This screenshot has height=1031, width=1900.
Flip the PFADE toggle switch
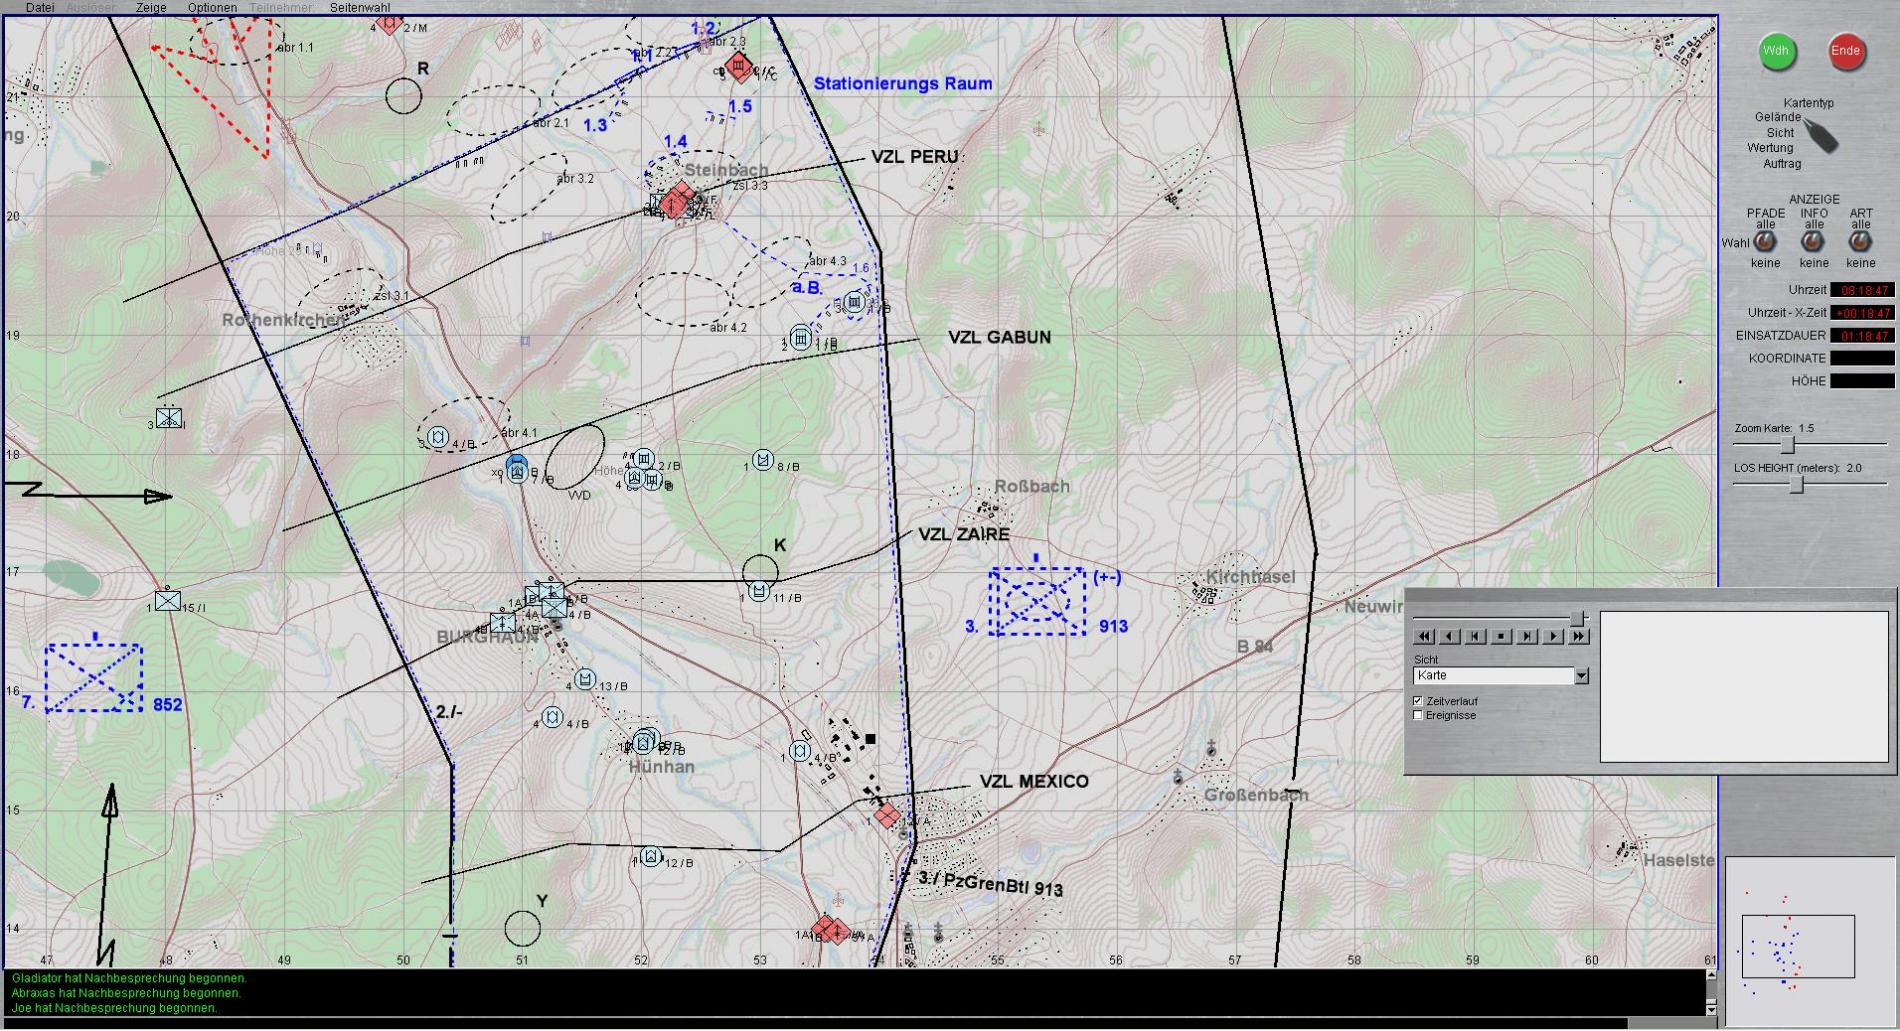coord(1765,242)
